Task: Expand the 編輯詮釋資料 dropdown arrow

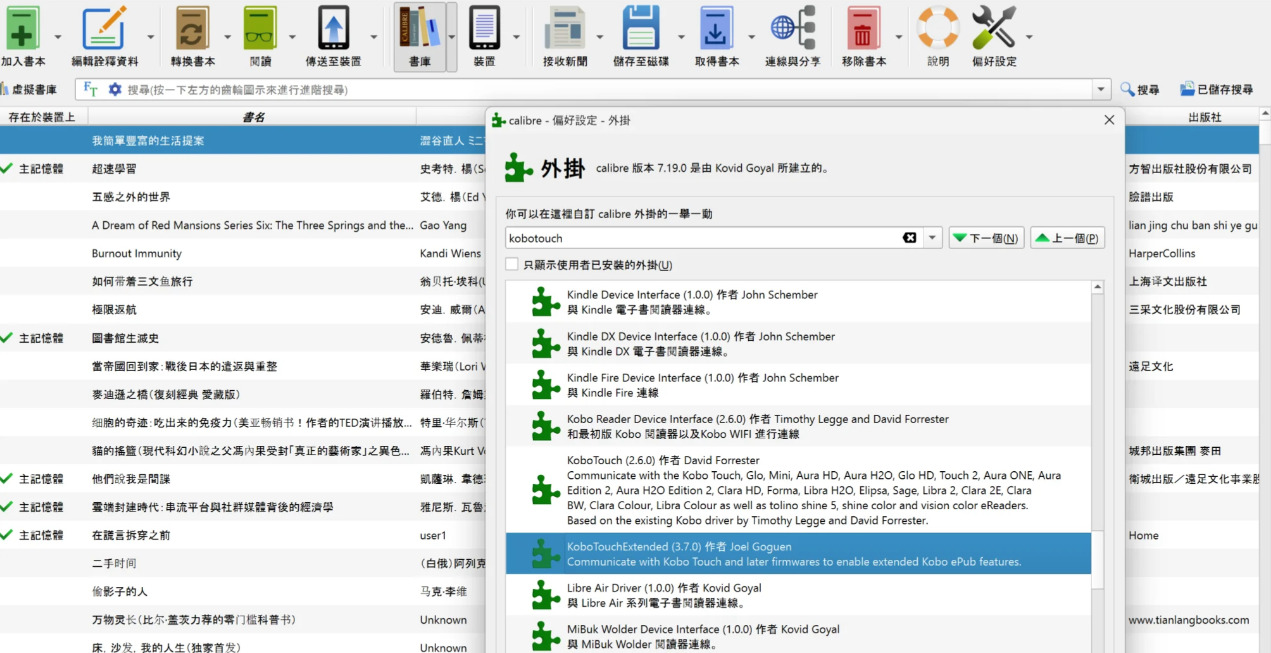Action: 151,37
